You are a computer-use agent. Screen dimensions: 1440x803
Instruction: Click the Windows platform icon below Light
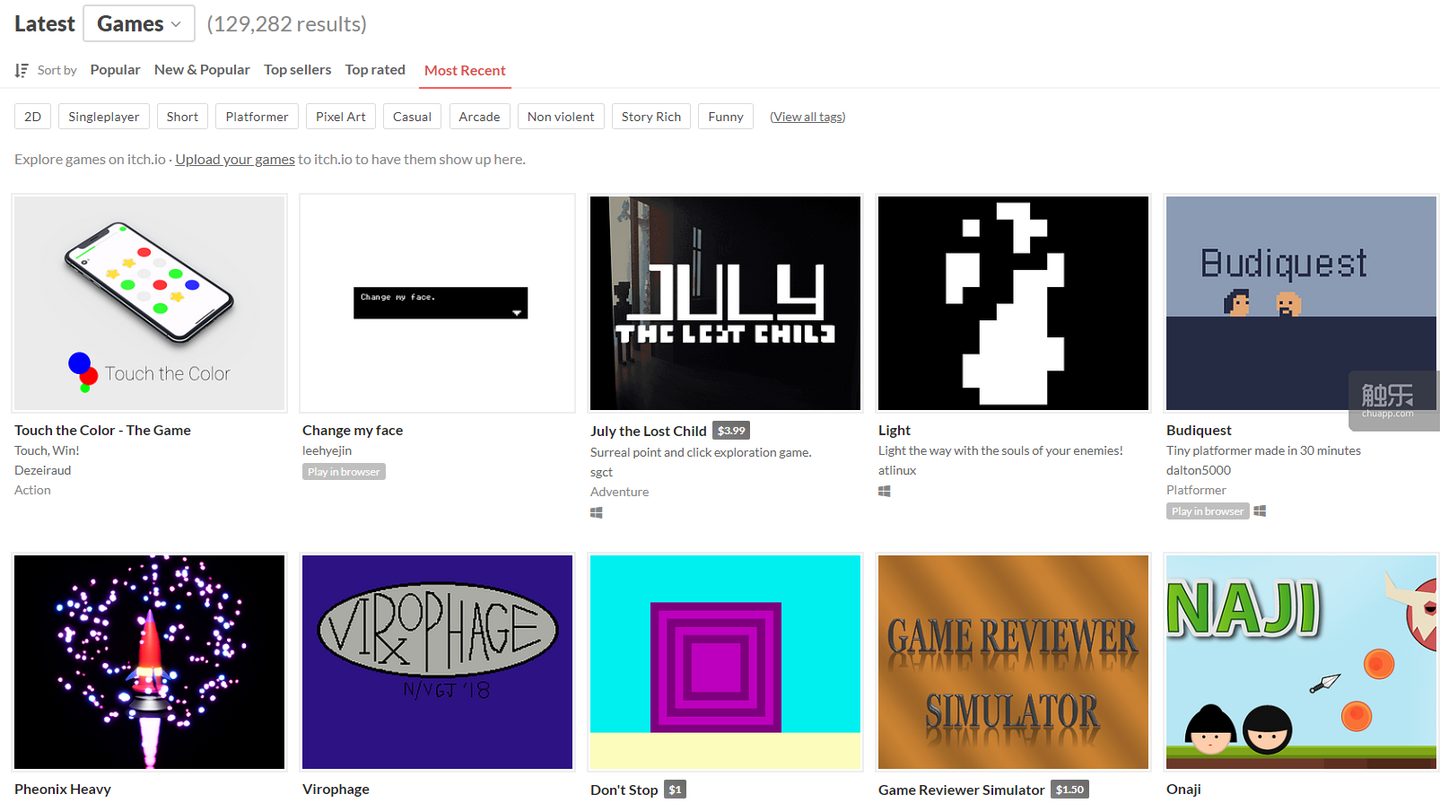click(884, 491)
